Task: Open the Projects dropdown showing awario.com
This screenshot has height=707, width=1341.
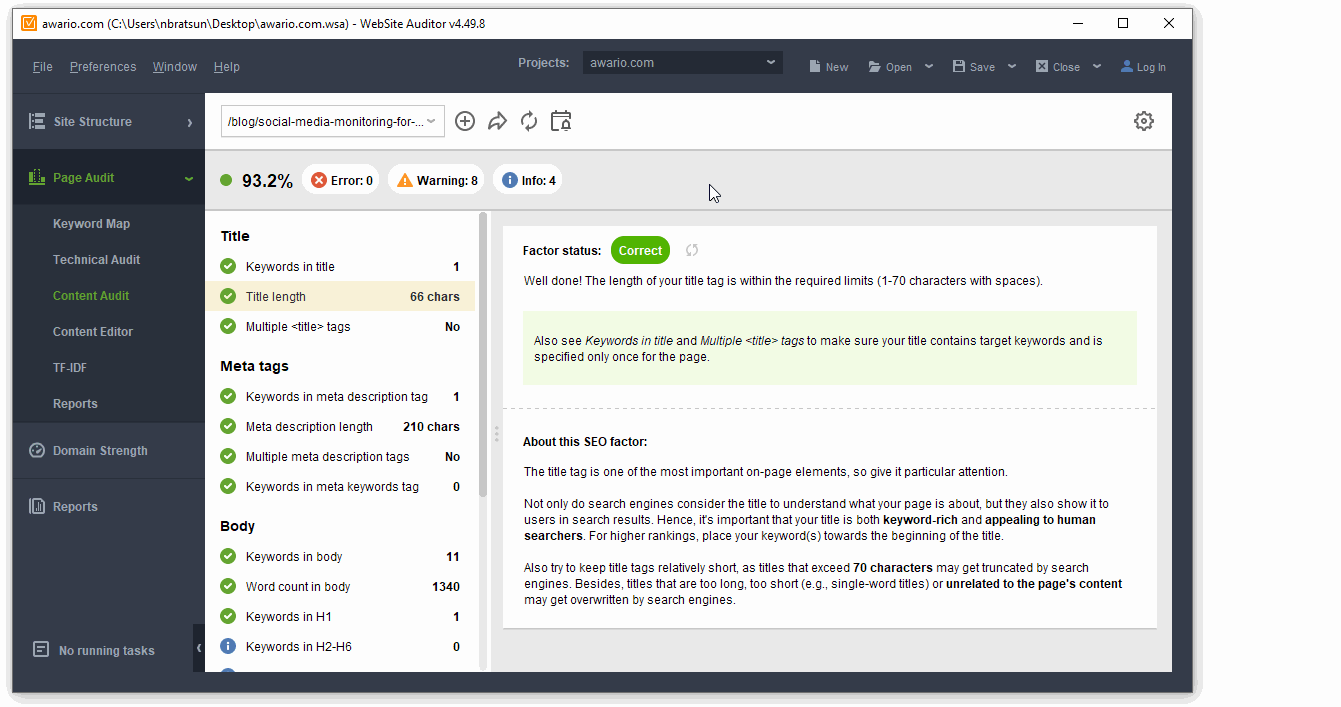Action: click(682, 63)
